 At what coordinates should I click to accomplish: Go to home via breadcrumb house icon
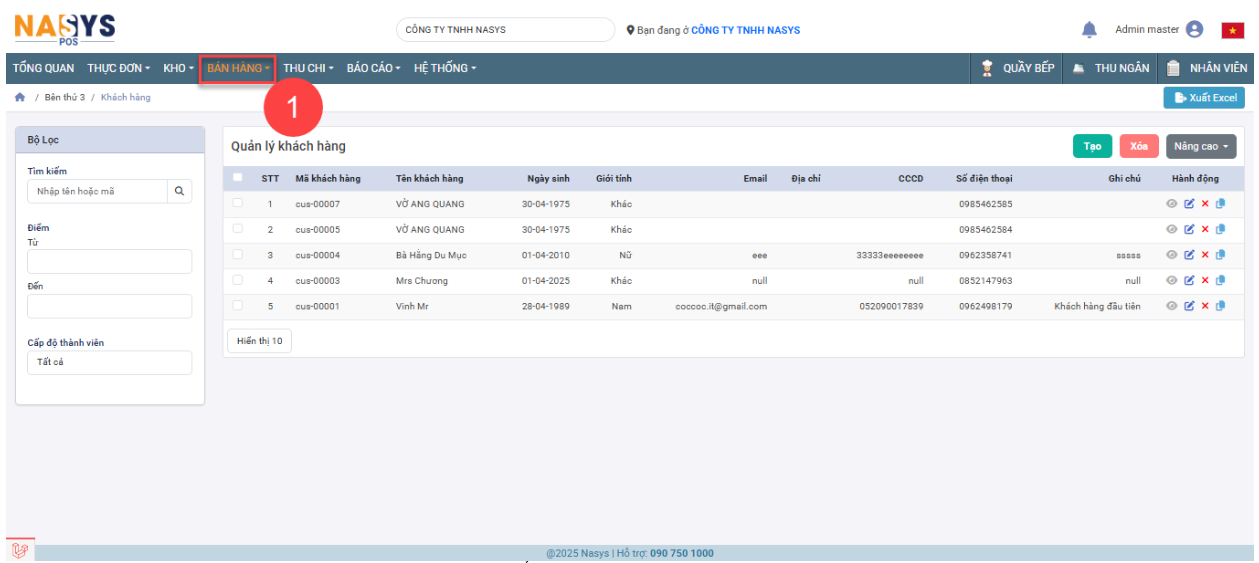click(20, 98)
